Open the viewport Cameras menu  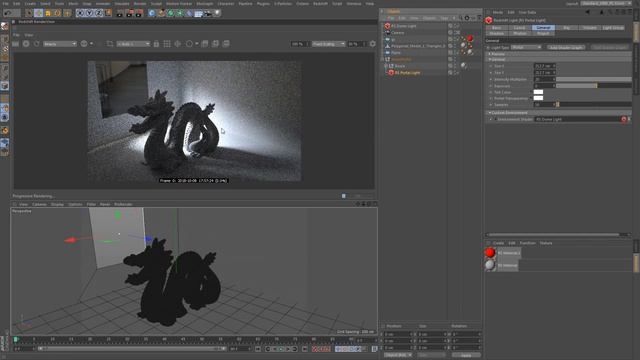39,204
